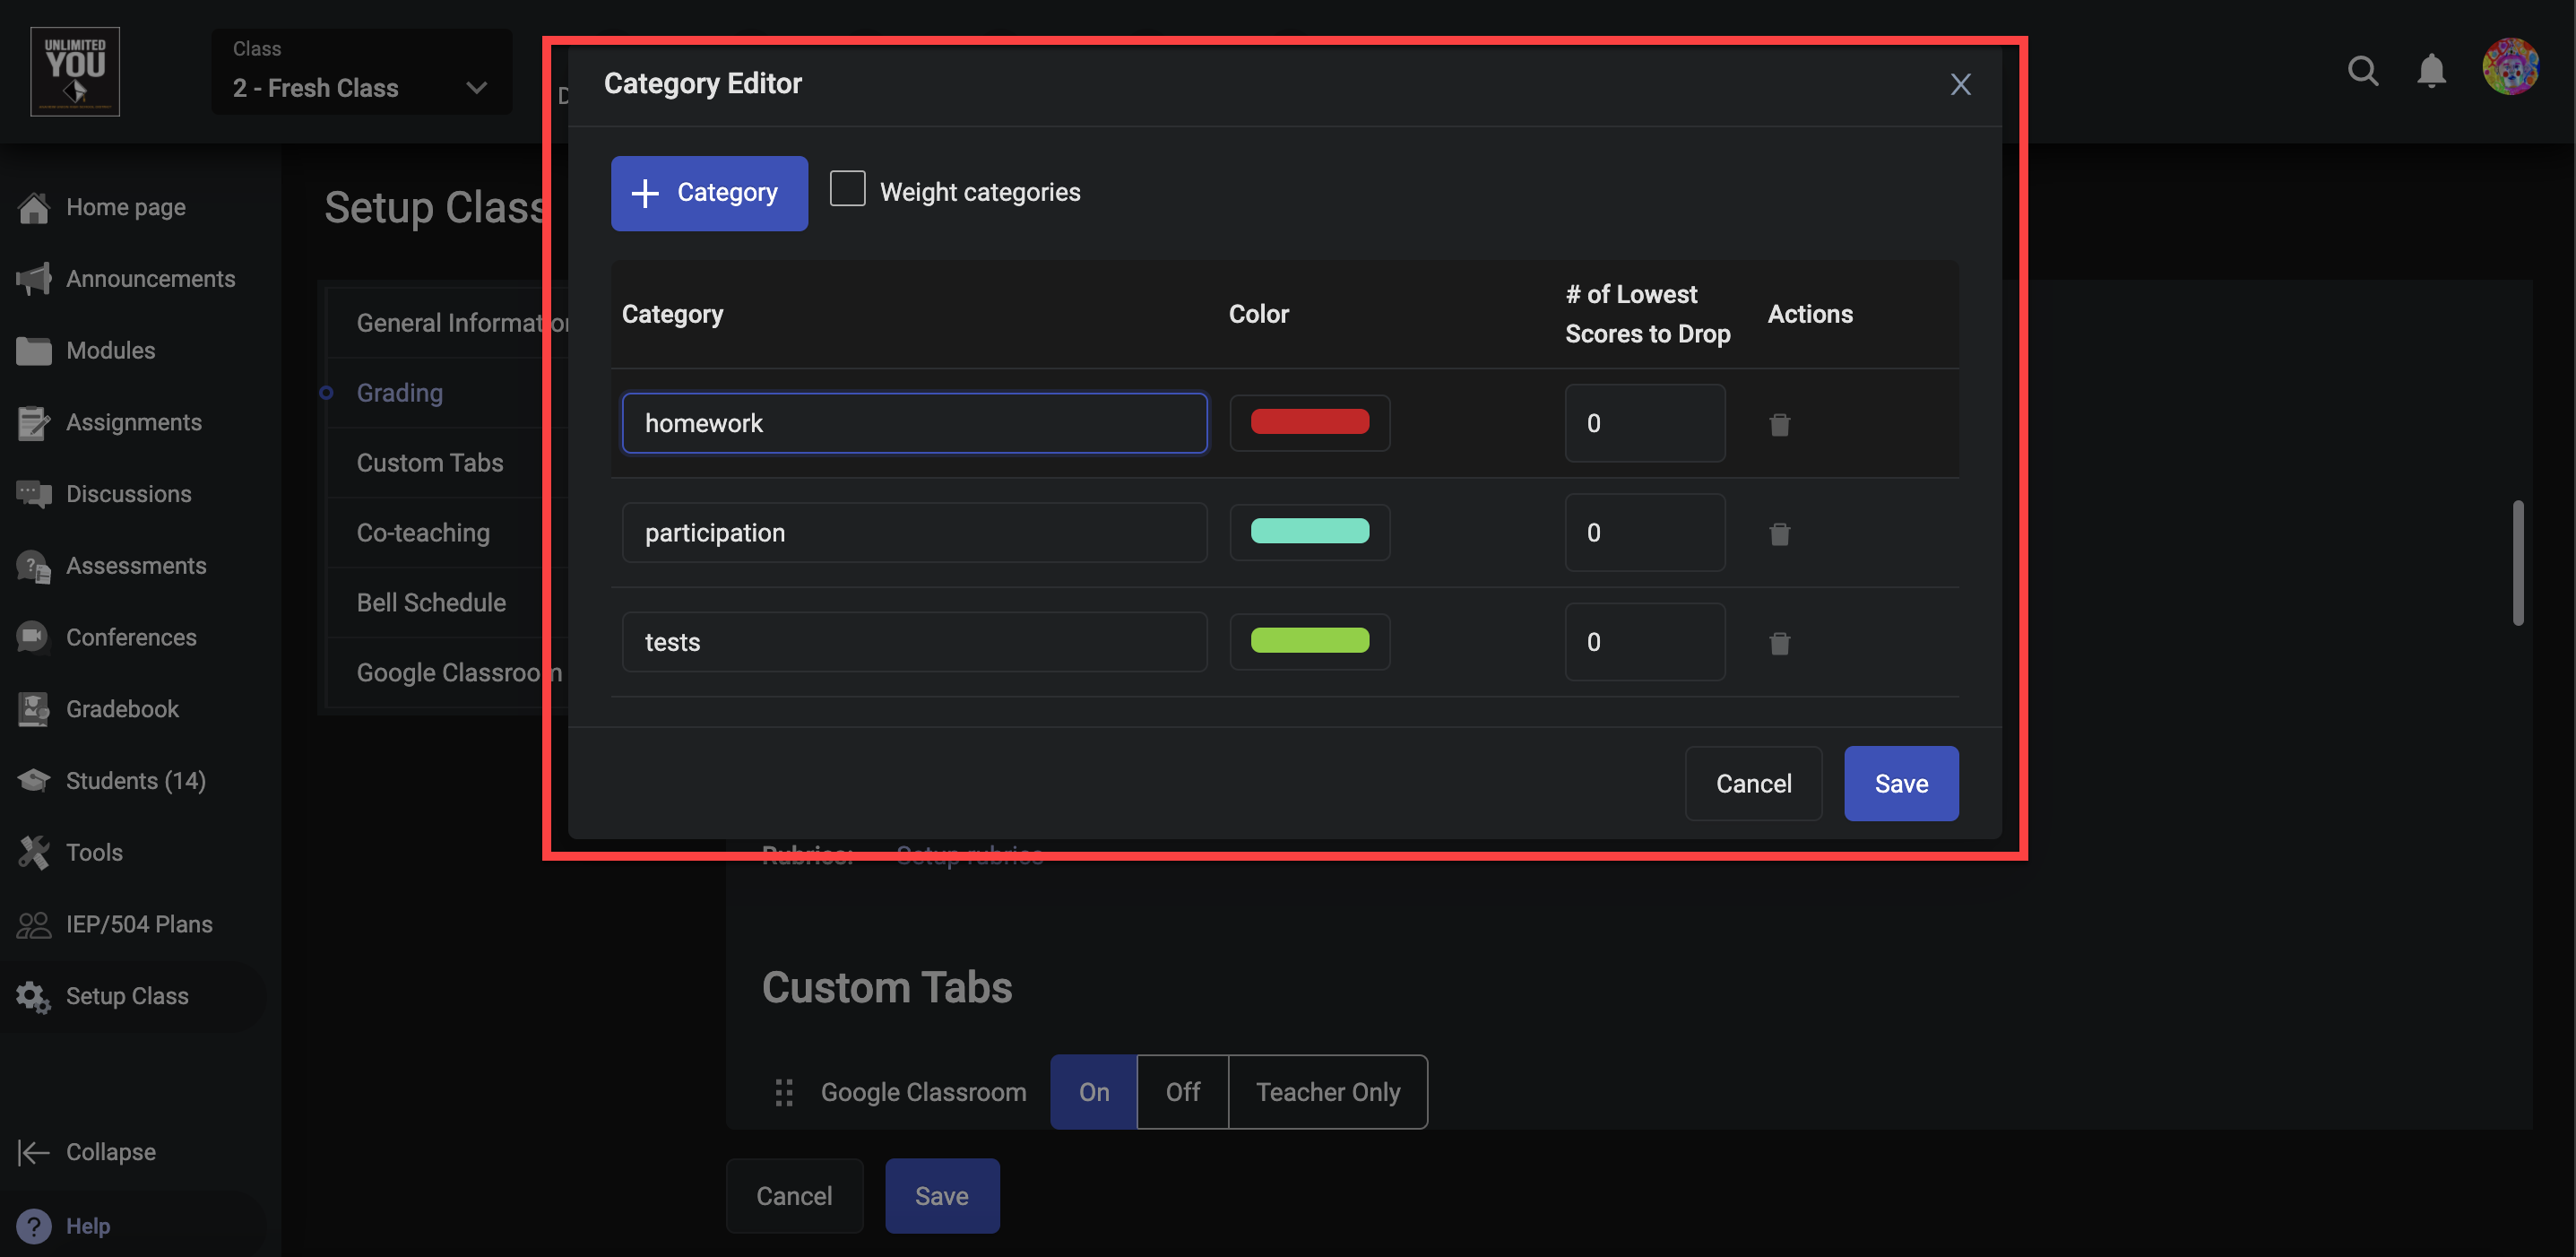Delete the homework category with trash icon
This screenshot has height=1257, width=2576.
pyautogui.click(x=1779, y=424)
